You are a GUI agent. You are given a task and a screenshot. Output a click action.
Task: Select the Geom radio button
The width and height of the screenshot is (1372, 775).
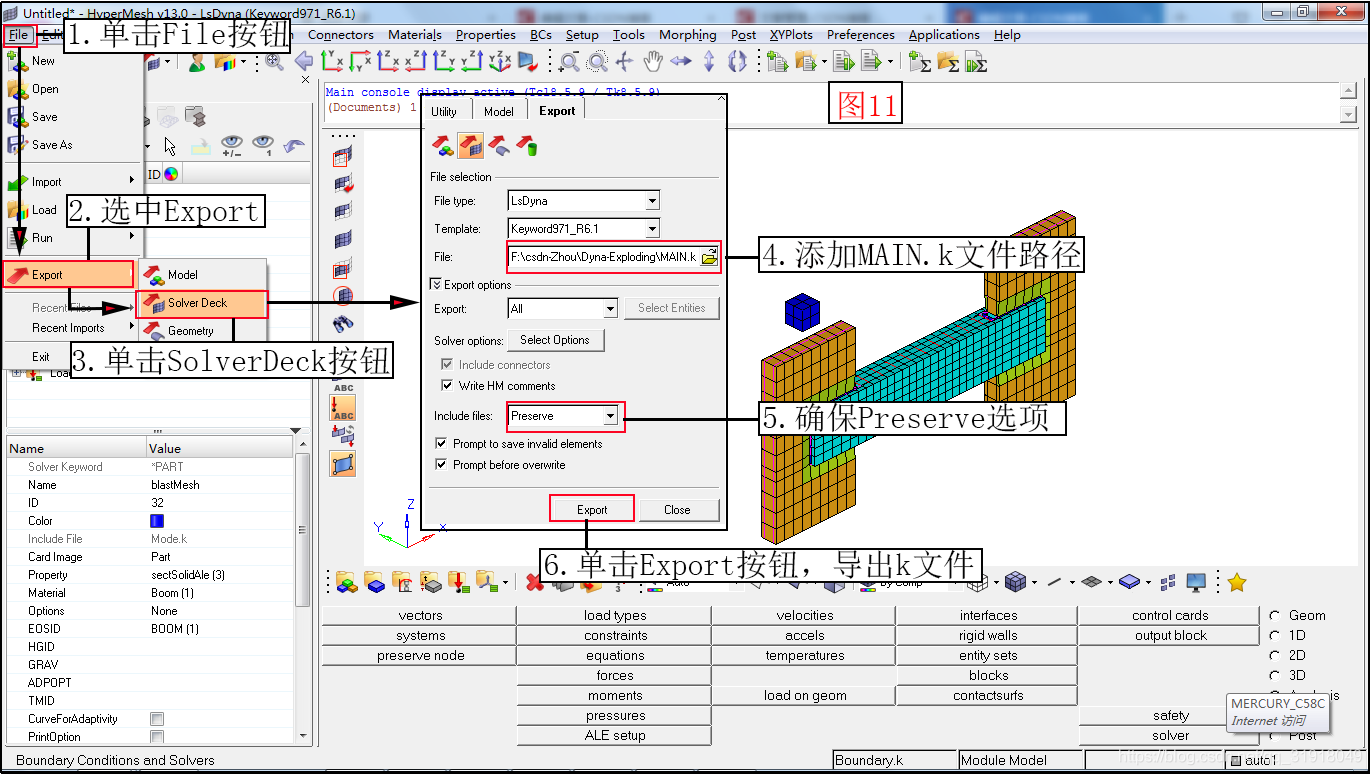click(1275, 616)
